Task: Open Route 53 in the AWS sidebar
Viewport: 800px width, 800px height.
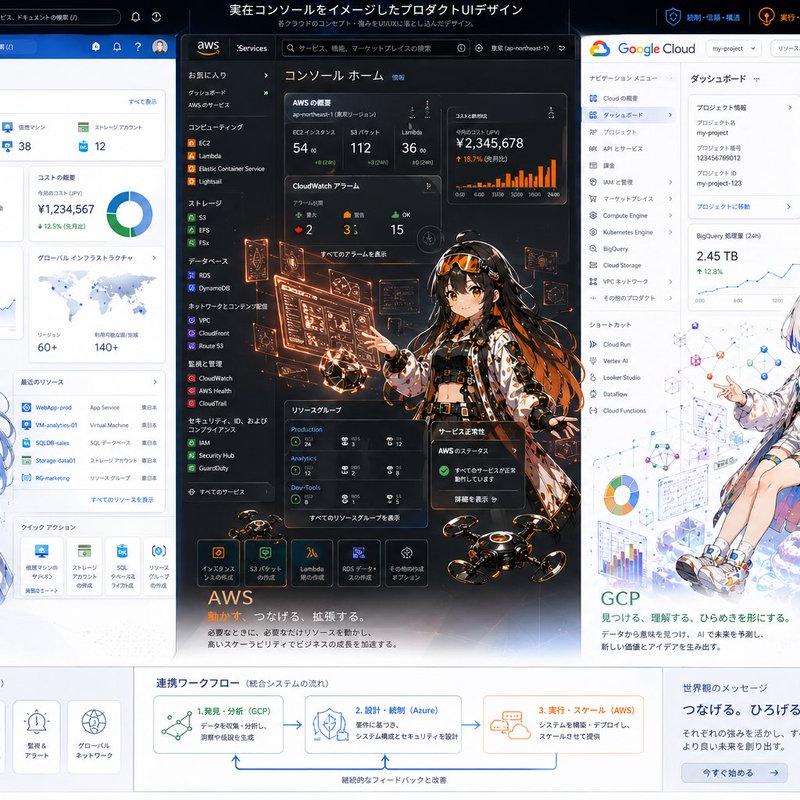Action: (211, 345)
